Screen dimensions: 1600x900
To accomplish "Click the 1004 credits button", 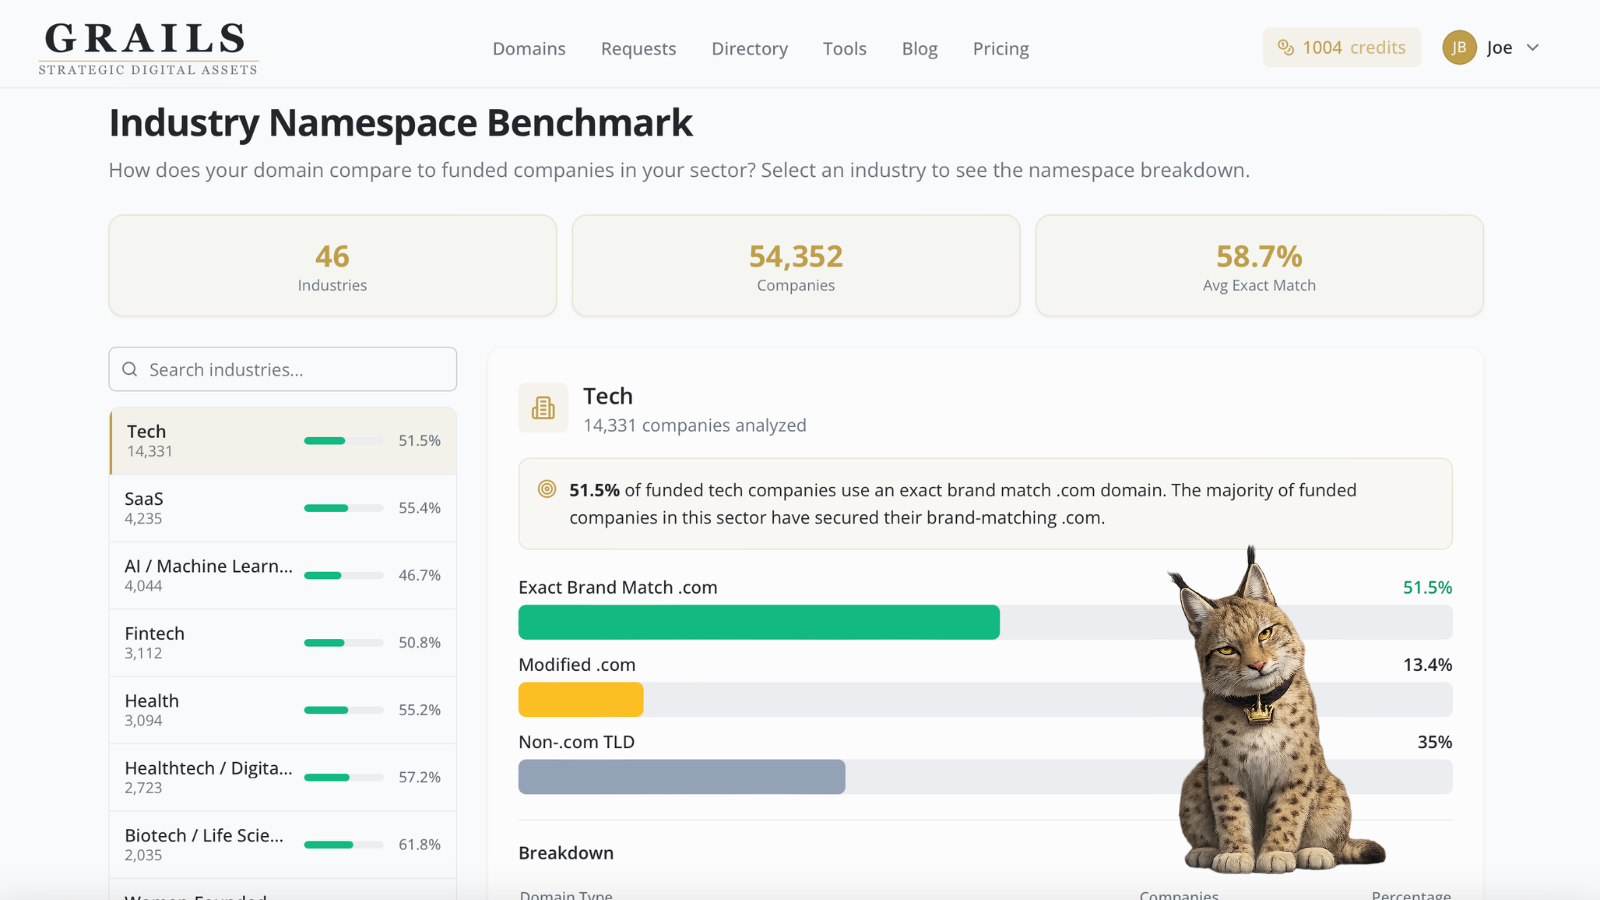I will coord(1342,48).
